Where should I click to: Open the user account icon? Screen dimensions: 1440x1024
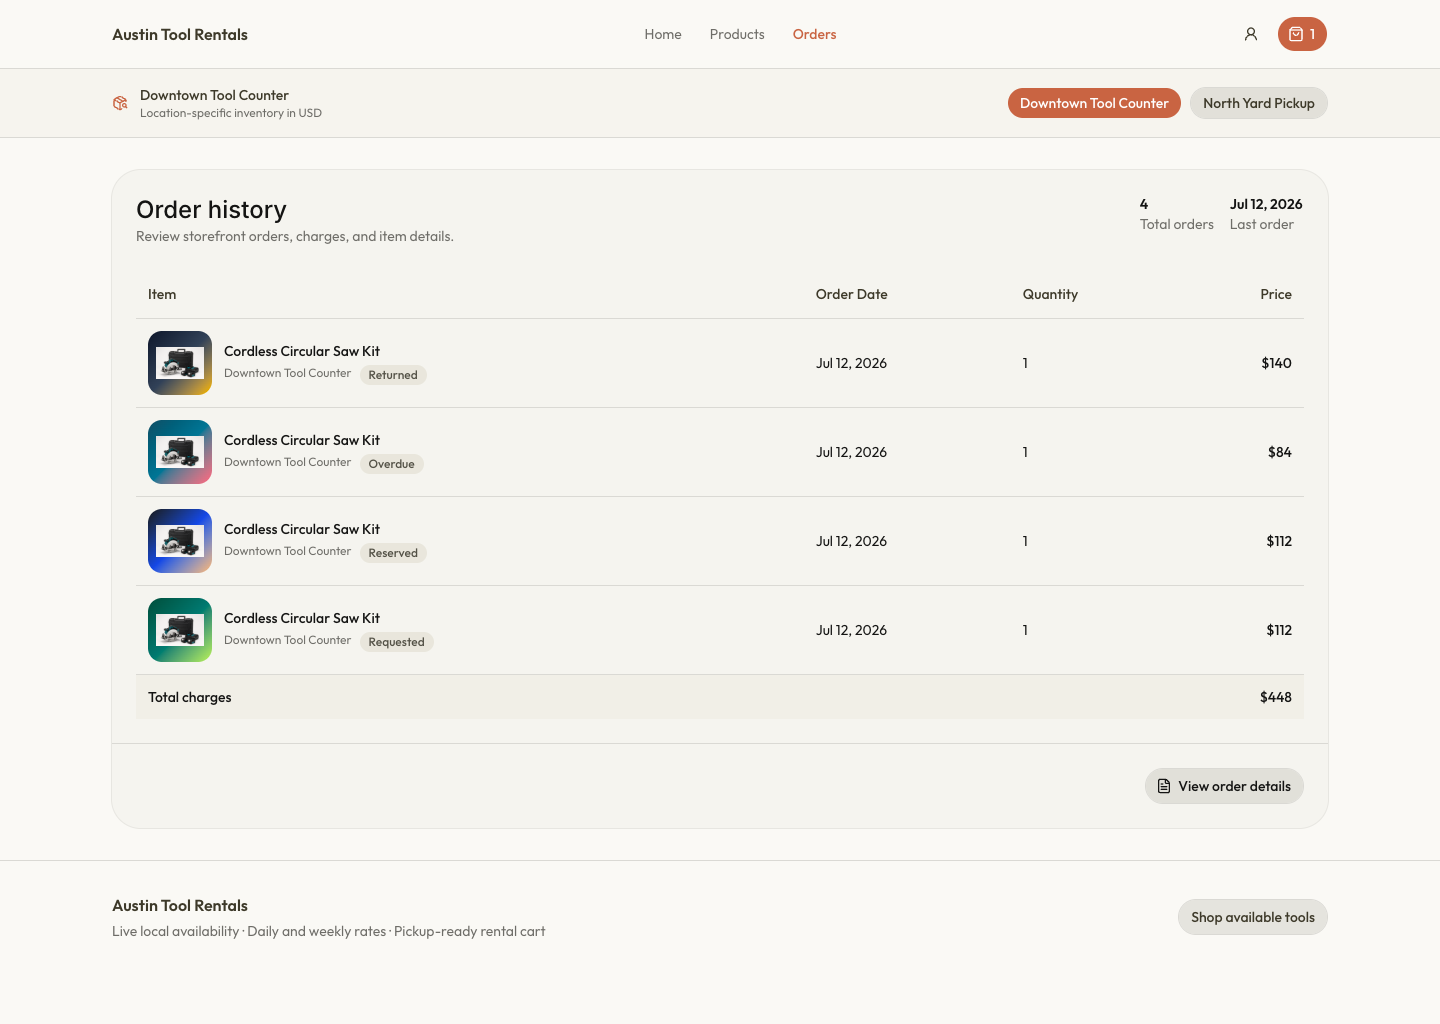(x=1251, y=34)
